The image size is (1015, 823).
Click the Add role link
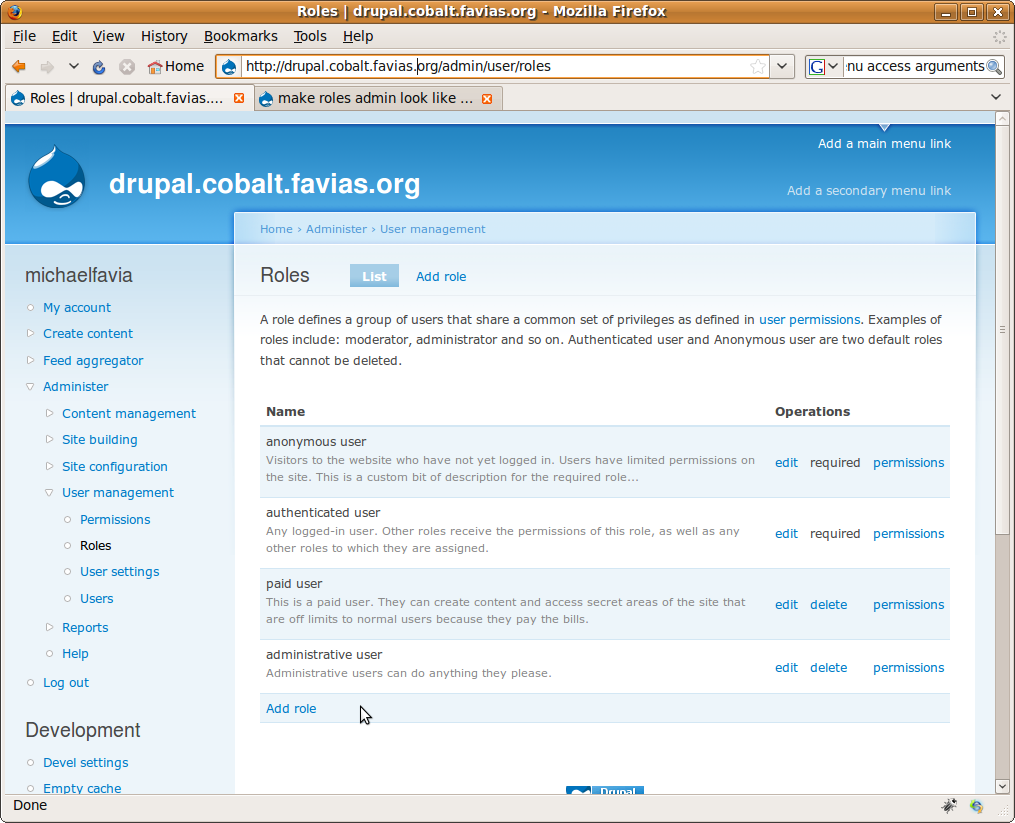coord(290,708)
